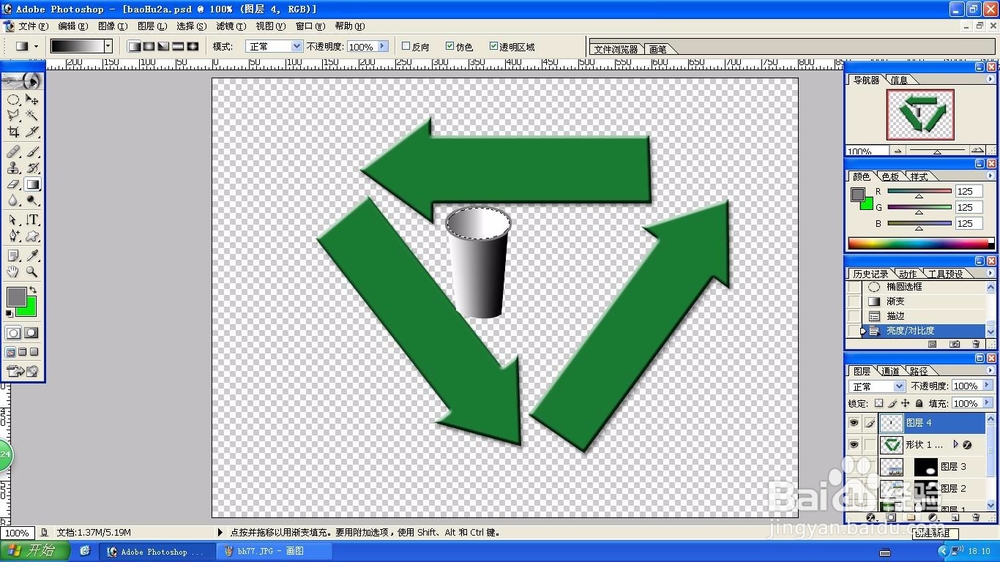This screenshot has width=1000, height=562.
Task: Switch to 路径 tab
Action: (x=918, y=371)
